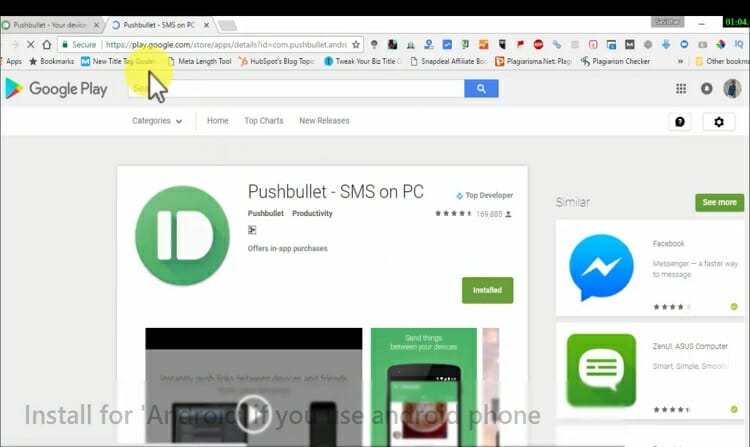The width and height of the screenshot is (750, 447).
Task: Play the Pushbullet promo video
Action: tap(254, 414)
